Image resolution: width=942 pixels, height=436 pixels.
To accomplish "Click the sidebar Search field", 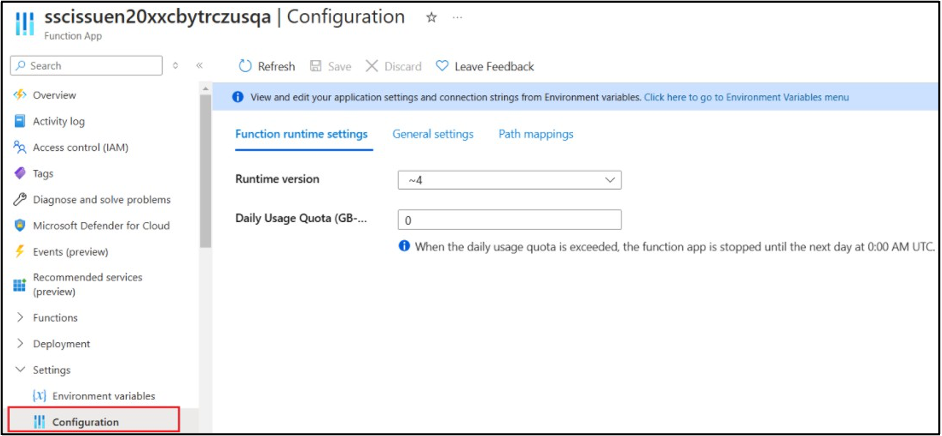I will point(87,66).
